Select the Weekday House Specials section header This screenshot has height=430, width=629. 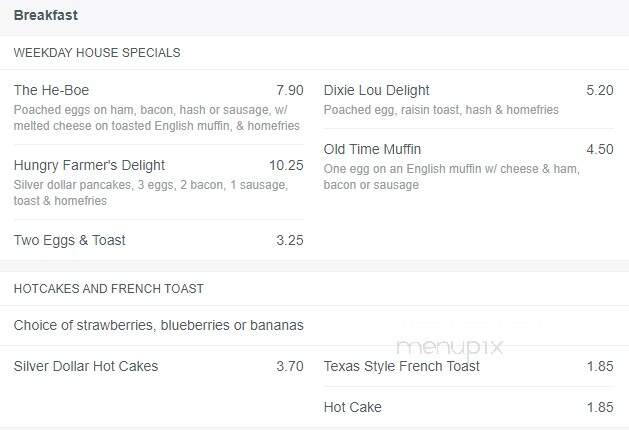(97, 53)
